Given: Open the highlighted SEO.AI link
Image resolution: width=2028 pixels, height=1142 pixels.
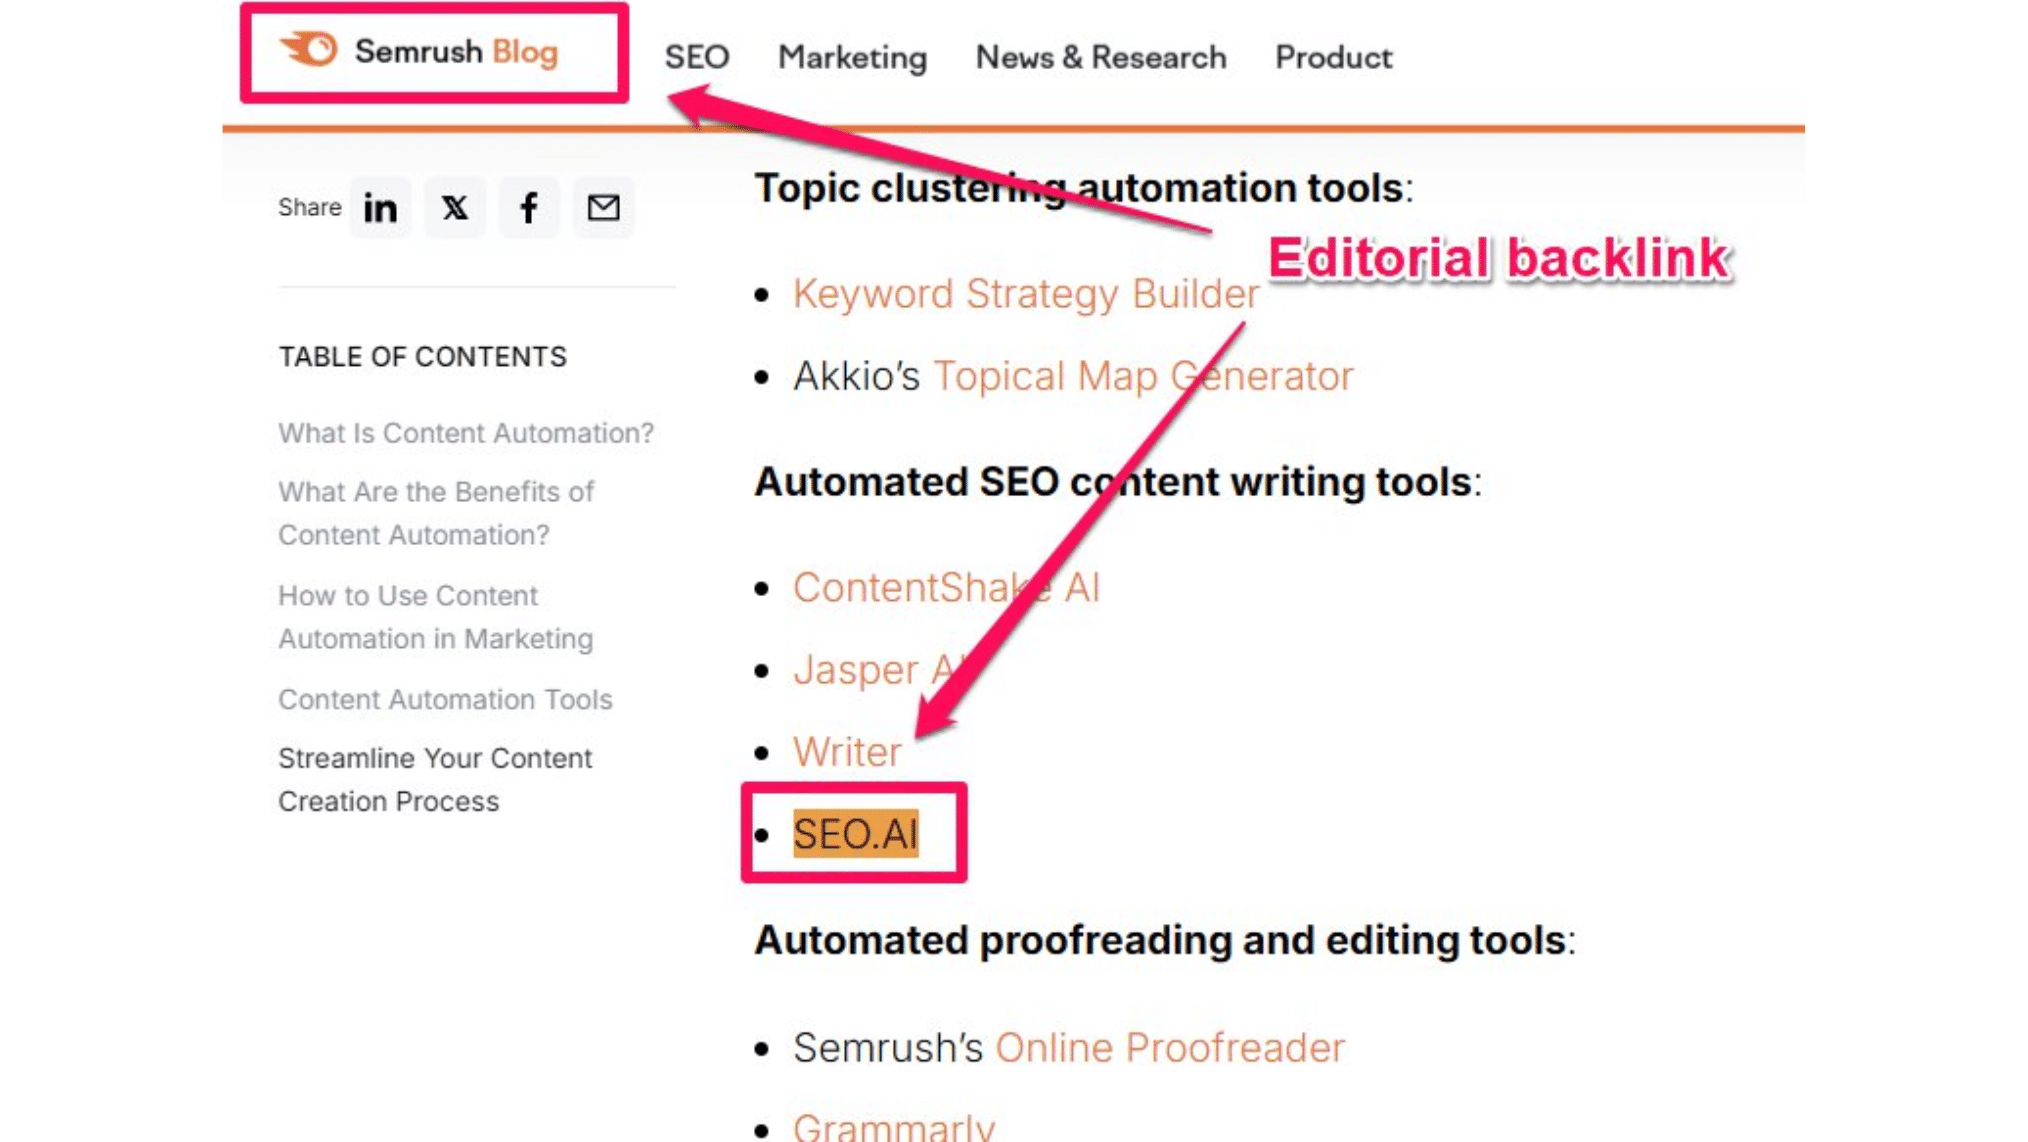Looking at the screenshot, I should tap(855, 833).
